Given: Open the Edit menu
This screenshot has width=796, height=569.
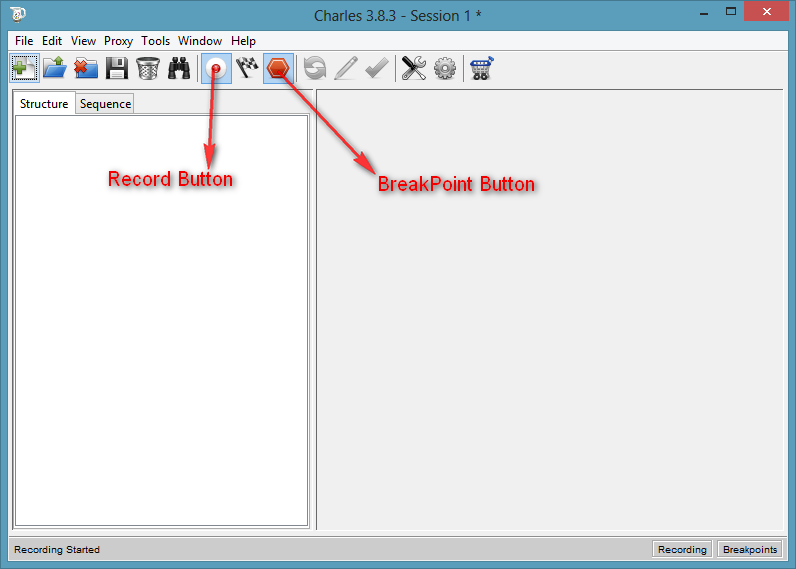Looking at the screenshot, I should click(x=52, y=41).
